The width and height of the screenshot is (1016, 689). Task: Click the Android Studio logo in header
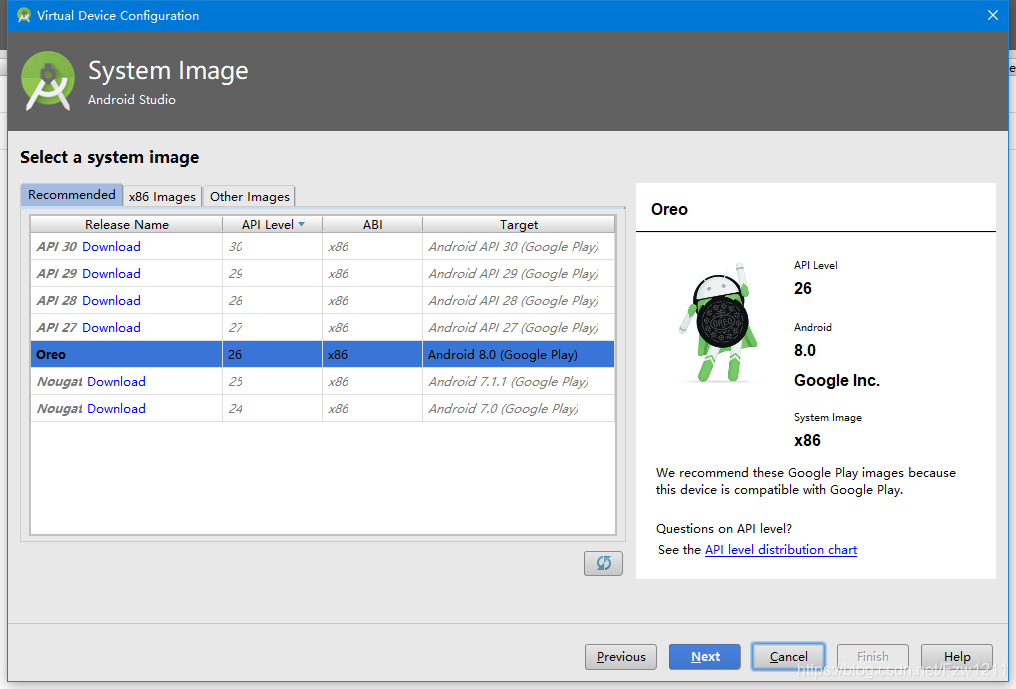(47, 81)
